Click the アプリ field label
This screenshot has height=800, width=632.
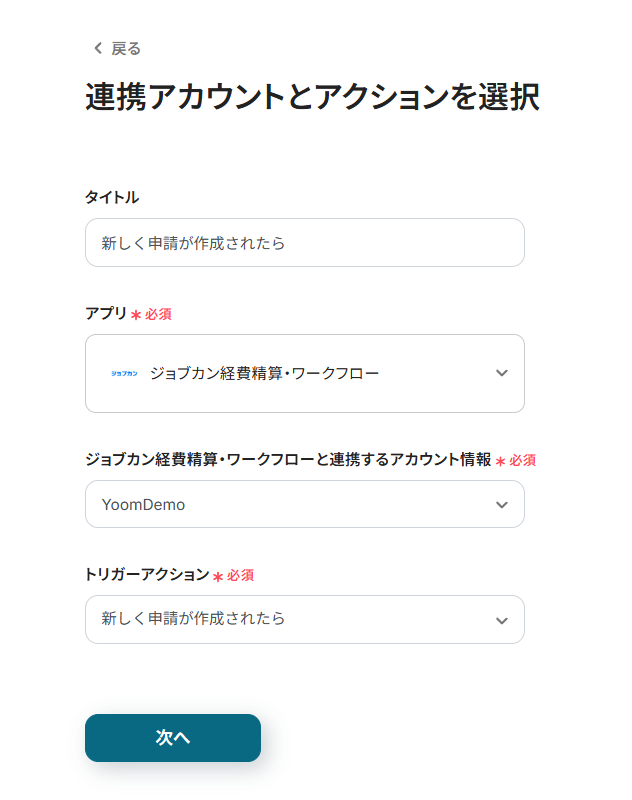coord(106,313)
